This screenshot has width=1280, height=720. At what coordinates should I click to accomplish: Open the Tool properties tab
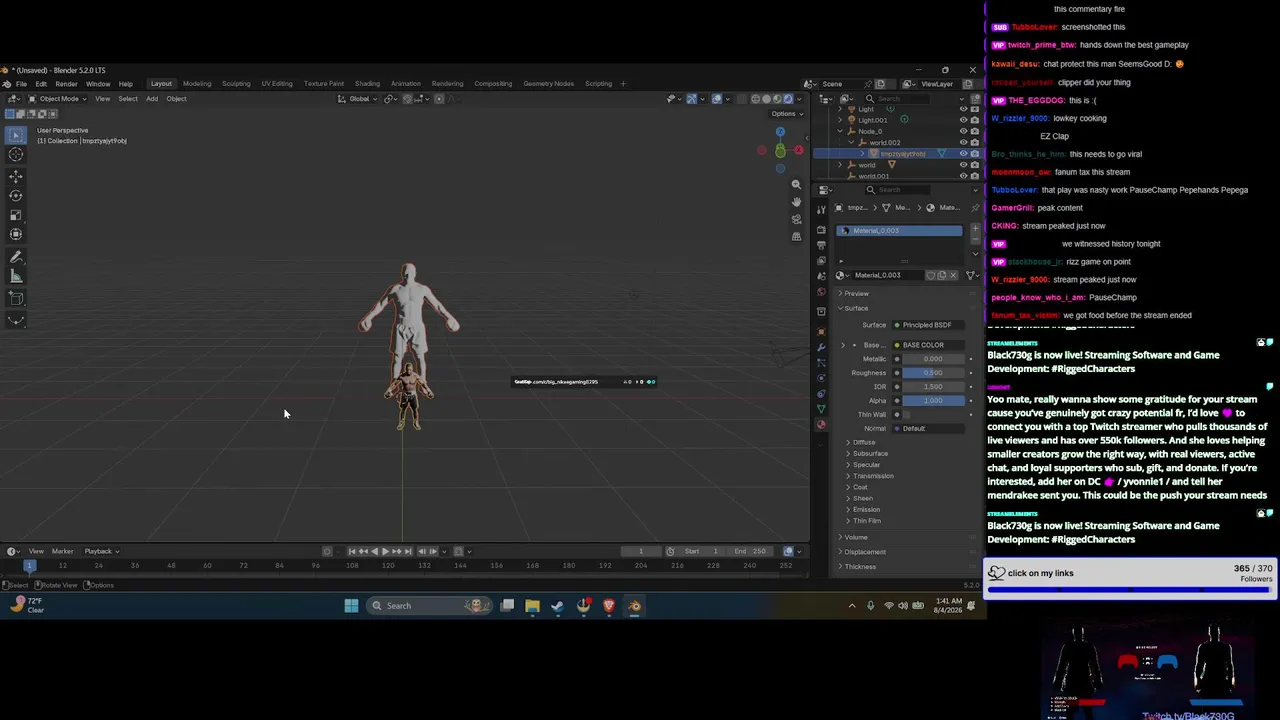click(x=821, y=209)
